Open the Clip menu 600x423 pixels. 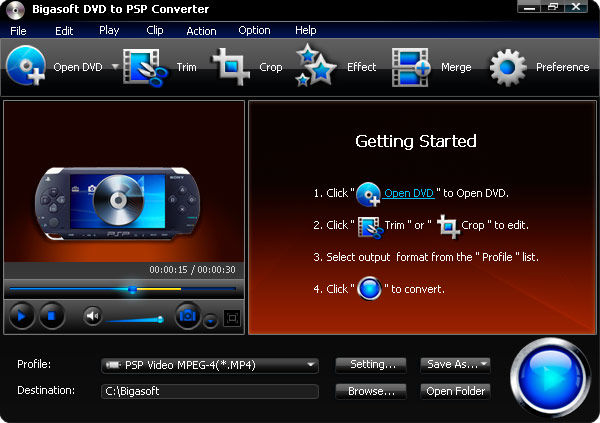[155, 31]
